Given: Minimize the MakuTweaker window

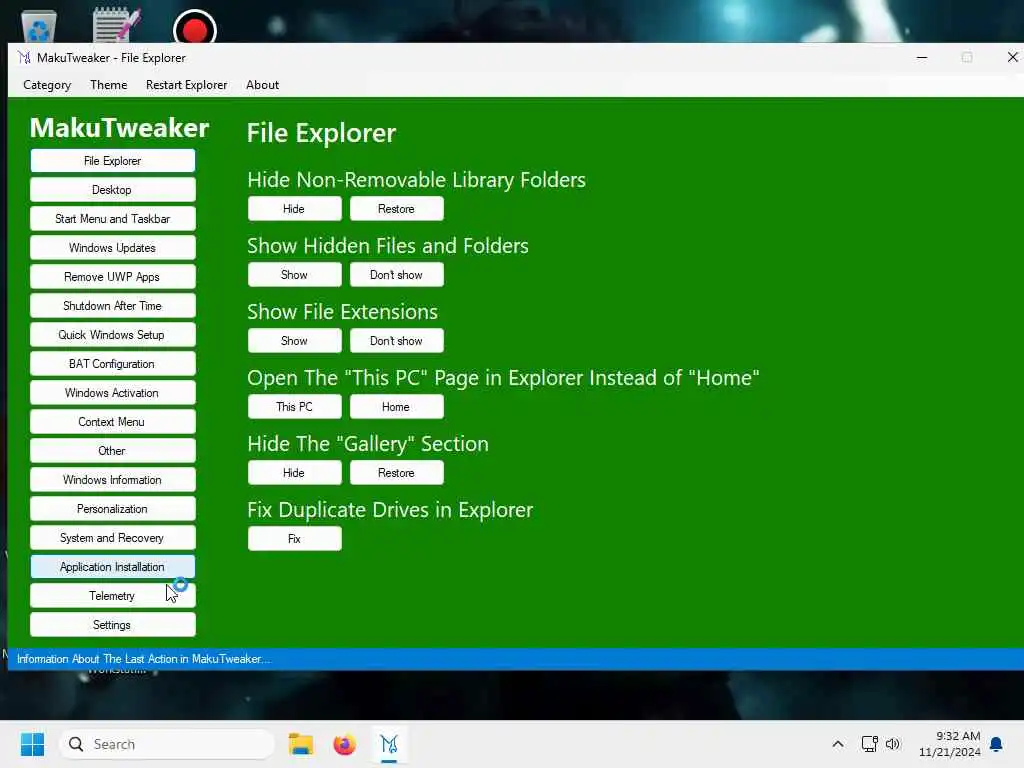Looking at the screenshot, I should 921,57.
